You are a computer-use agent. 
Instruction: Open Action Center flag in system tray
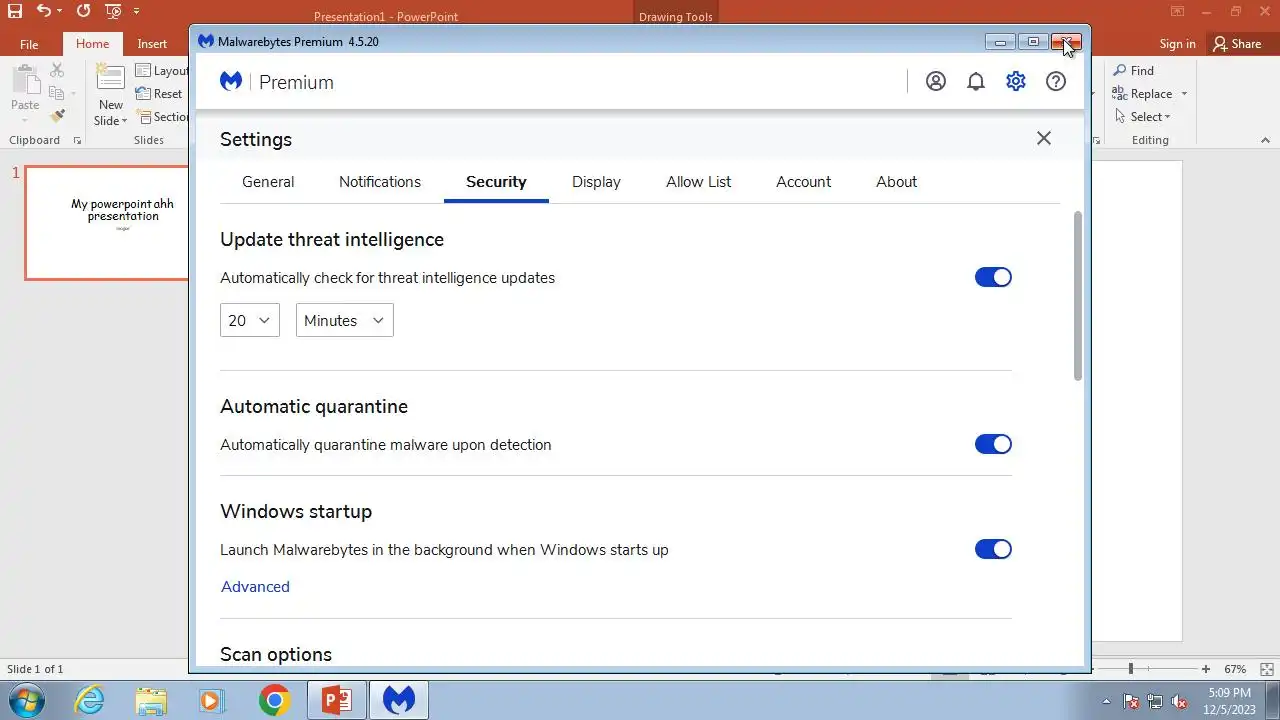tap(1132, 701)
